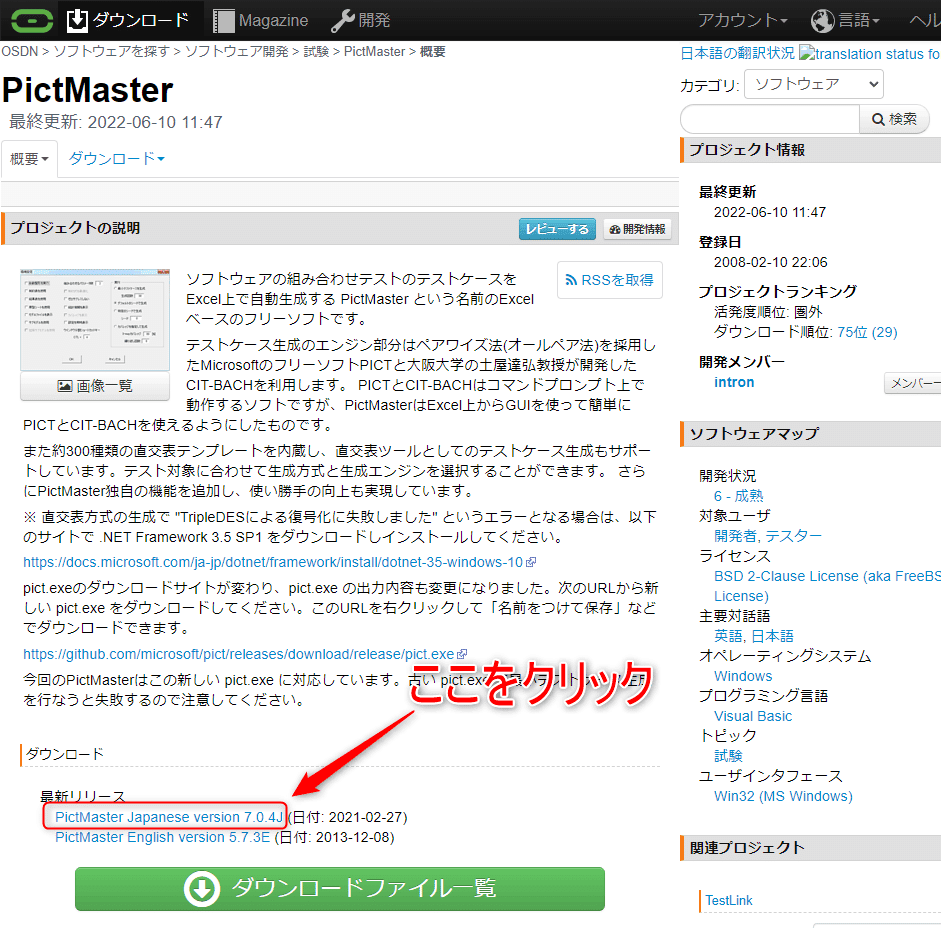Click magnifier icon in 検索 button
The width and height of the screenshot is (941, 928).
878,119
